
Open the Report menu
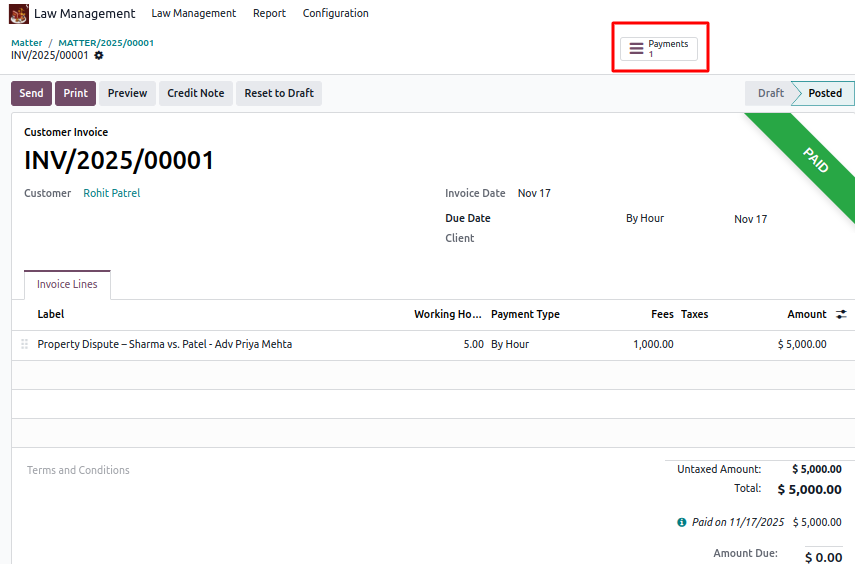coord(269,14)
